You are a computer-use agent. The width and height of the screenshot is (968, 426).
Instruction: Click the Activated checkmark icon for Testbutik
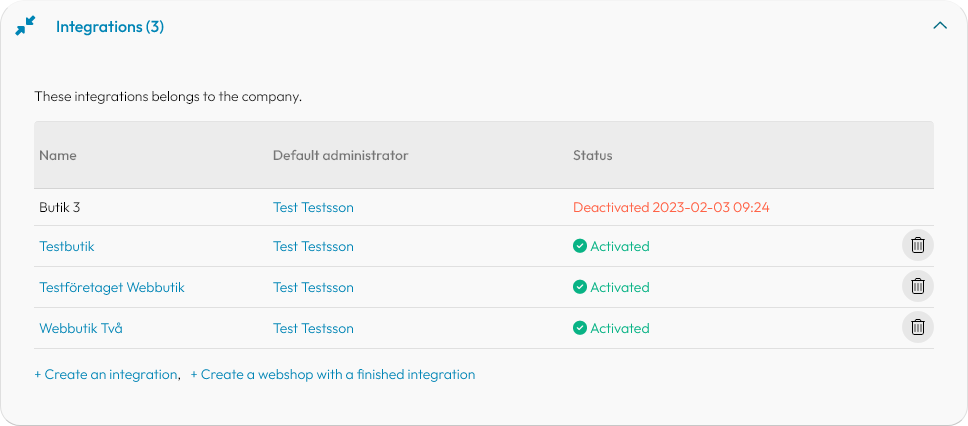pos(580,246)
